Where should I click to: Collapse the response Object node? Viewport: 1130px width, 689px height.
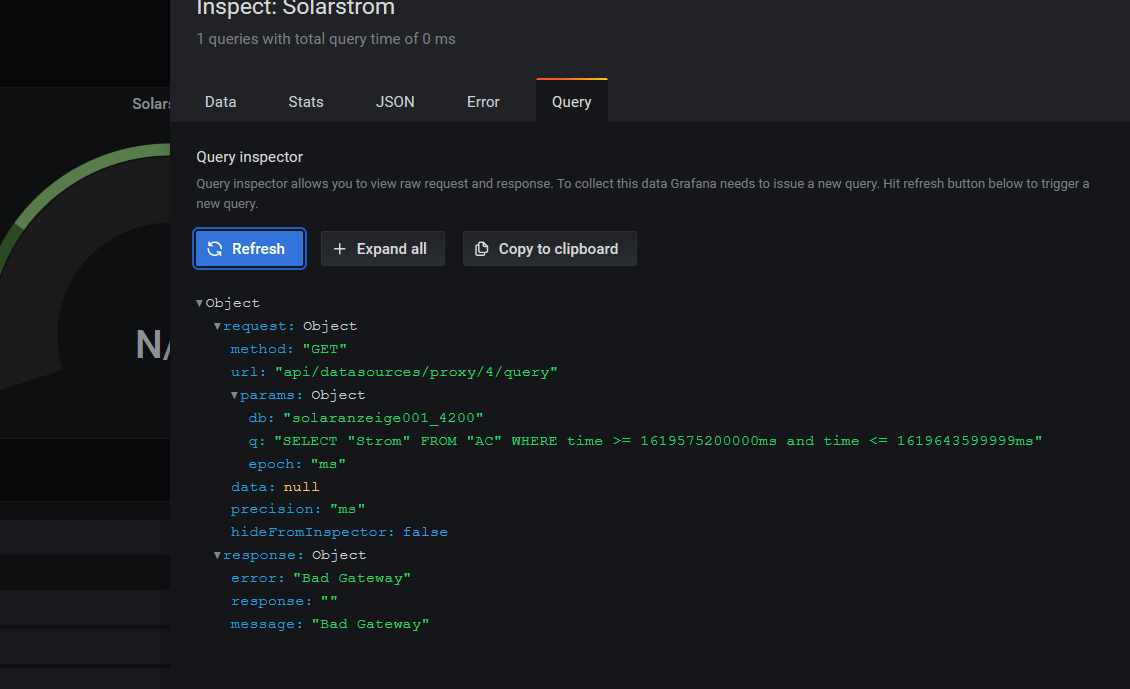pos(217,555)
